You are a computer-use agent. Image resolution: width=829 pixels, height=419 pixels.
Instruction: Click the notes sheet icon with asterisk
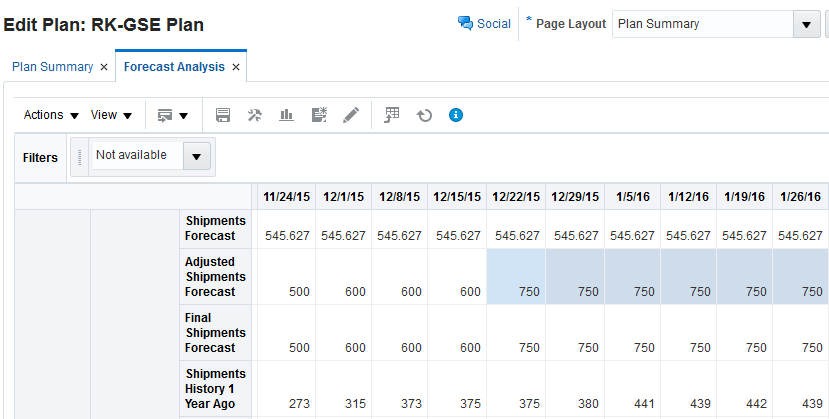pyautogui.click(x=319, y=115)
